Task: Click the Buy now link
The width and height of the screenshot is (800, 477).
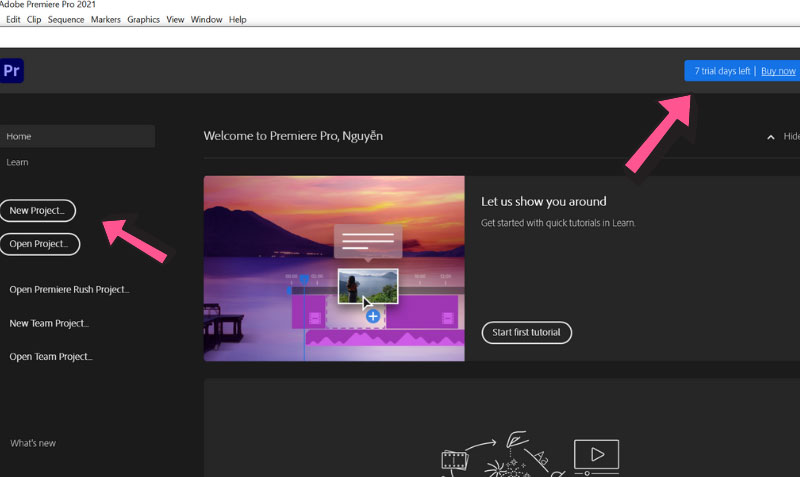Action: (778, 71)
